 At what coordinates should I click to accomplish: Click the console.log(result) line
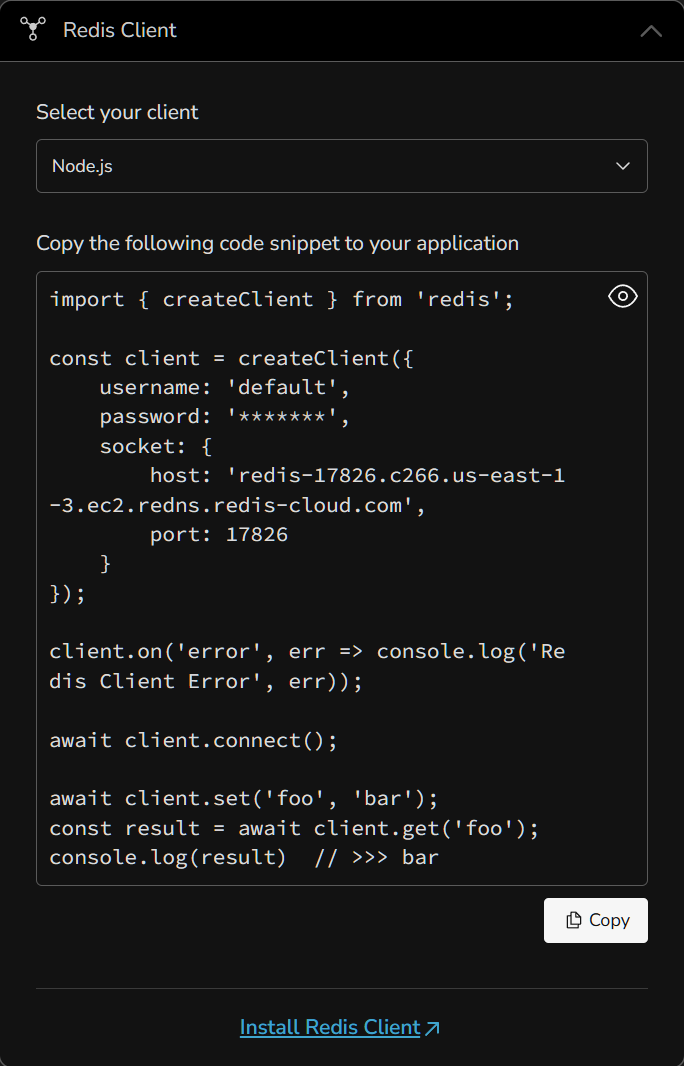(244, 857)
